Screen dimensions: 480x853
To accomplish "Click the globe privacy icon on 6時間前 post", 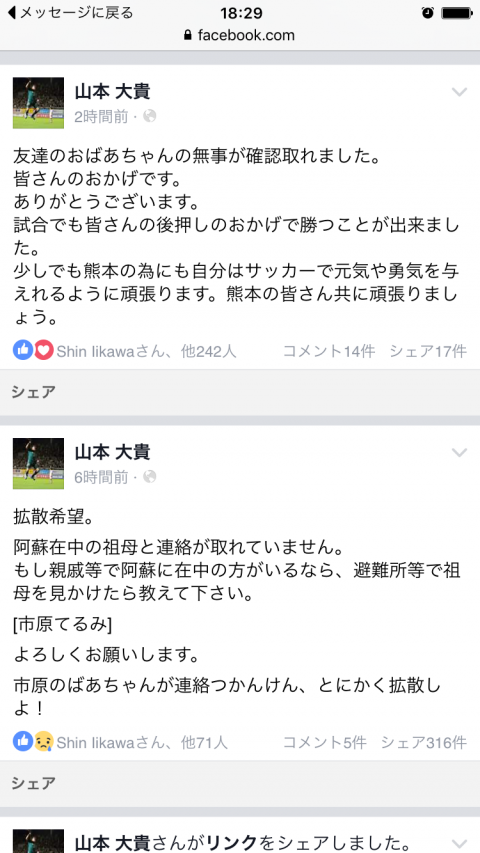I will click(150, 477).
